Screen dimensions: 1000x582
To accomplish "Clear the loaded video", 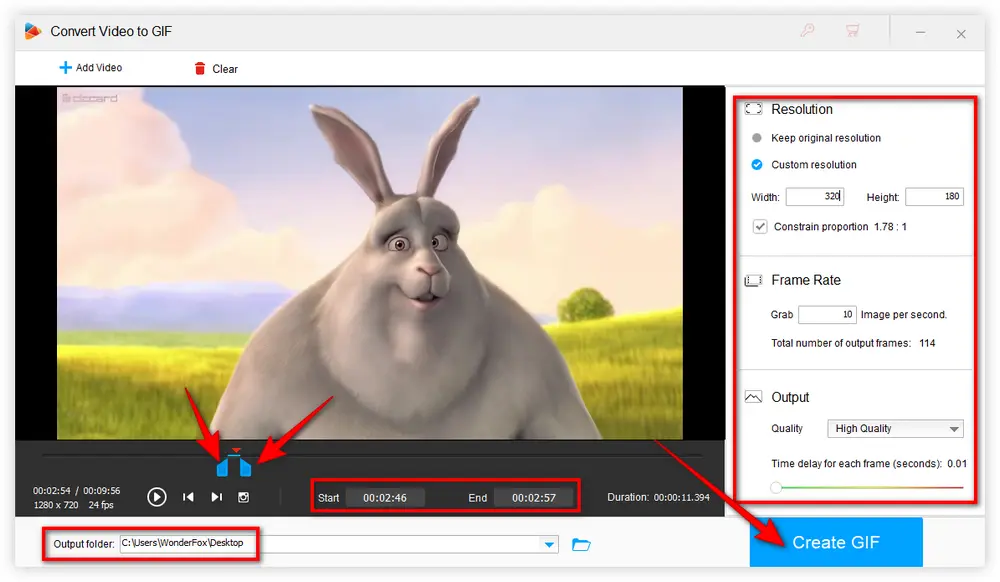I will pyautogui.click(x=216, y=68).
